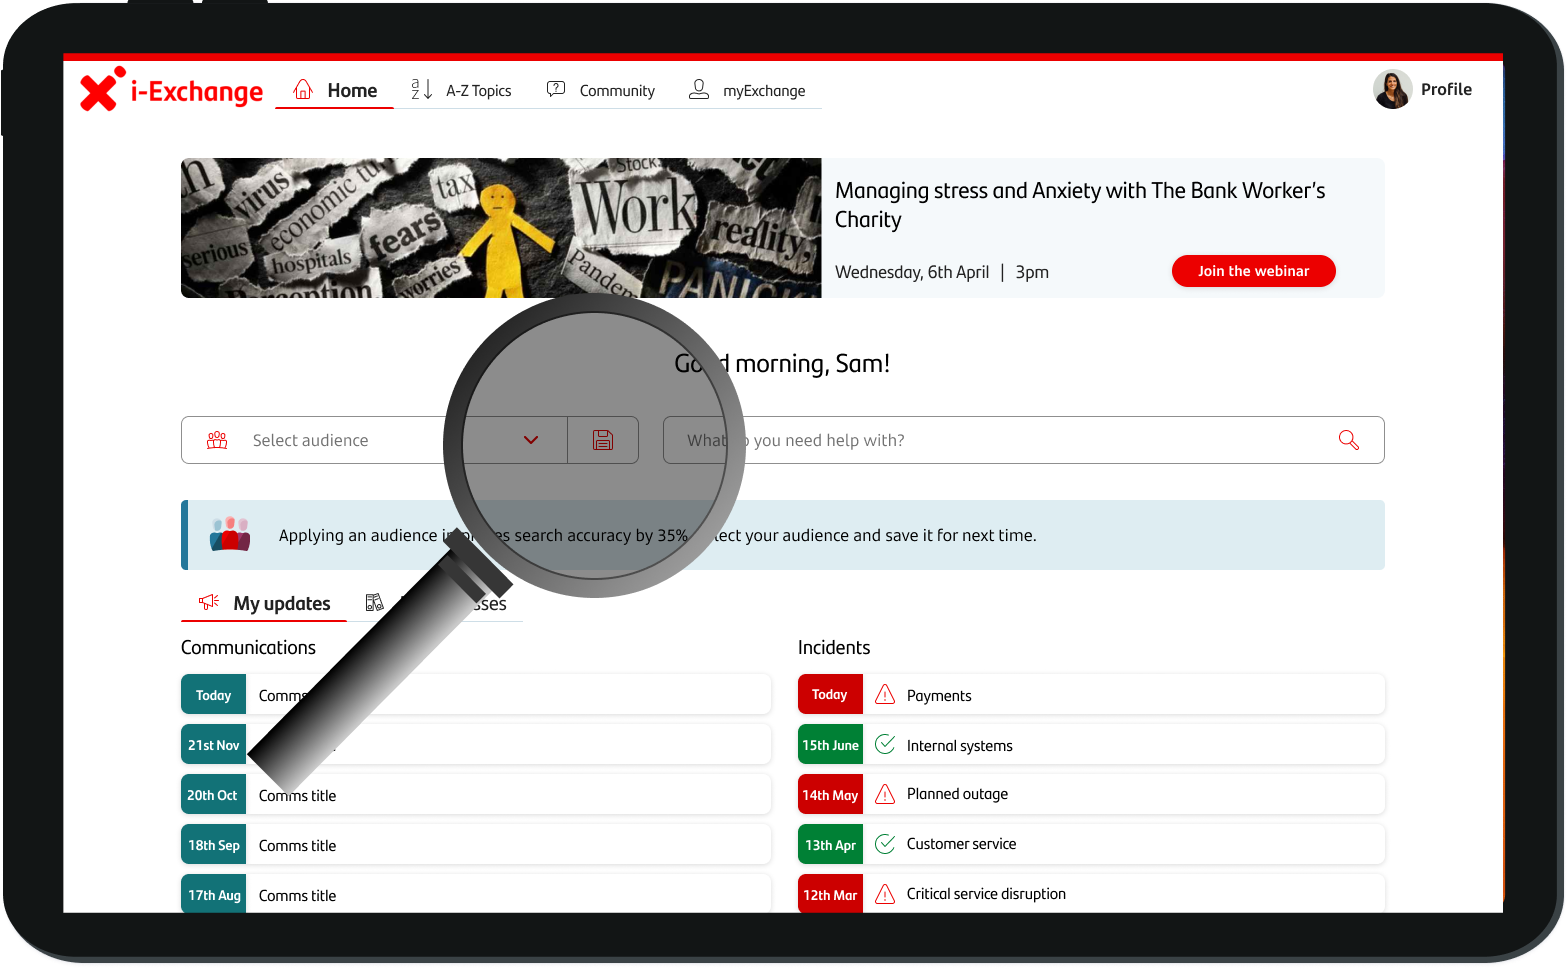The image size is (1568, 969).
Task: Save the audience with the disk icon
Action: pyautogui.click(x=603, y=440)
